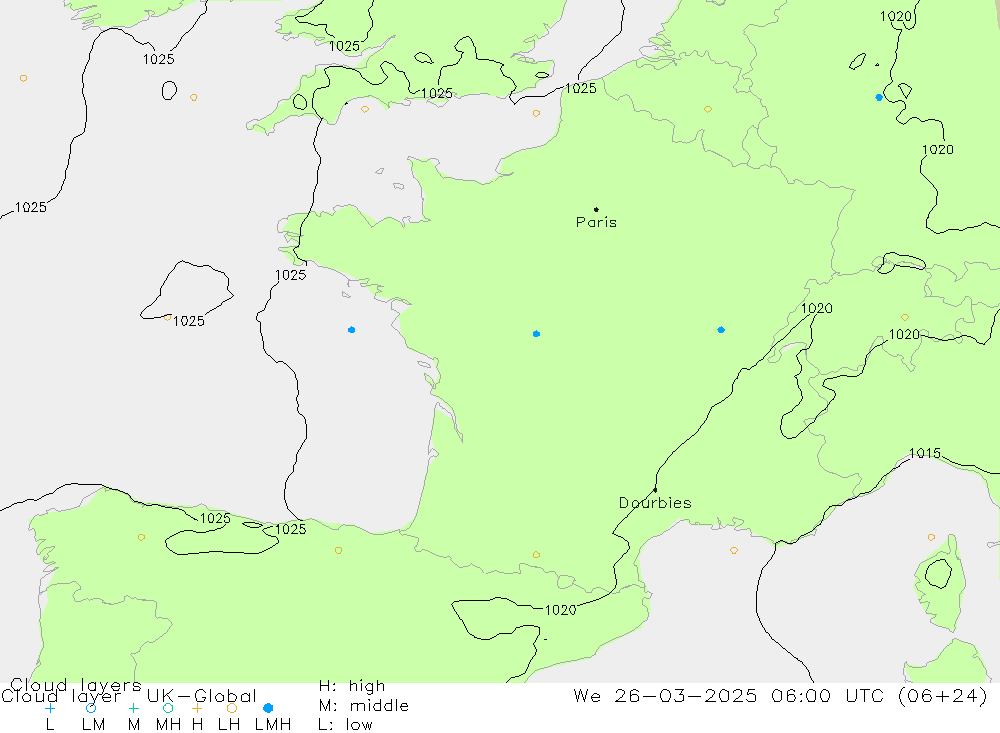Click the Paris city dot
The height and width of the screenshot is (733, 1000).
[x=596, y=209]
